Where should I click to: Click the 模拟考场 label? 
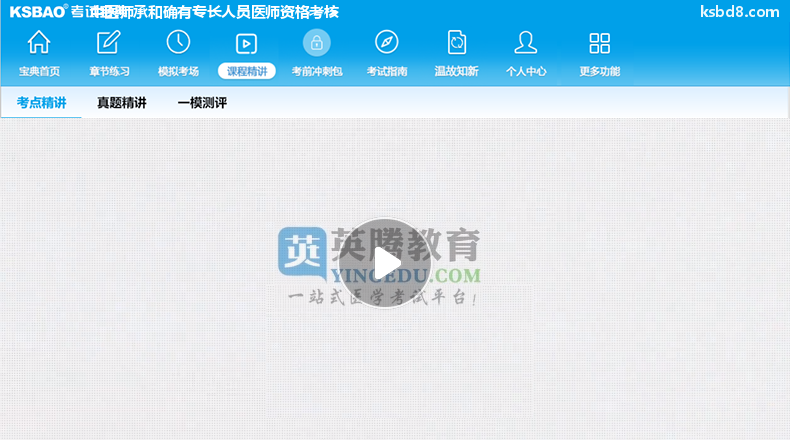(x=178, y=71)
